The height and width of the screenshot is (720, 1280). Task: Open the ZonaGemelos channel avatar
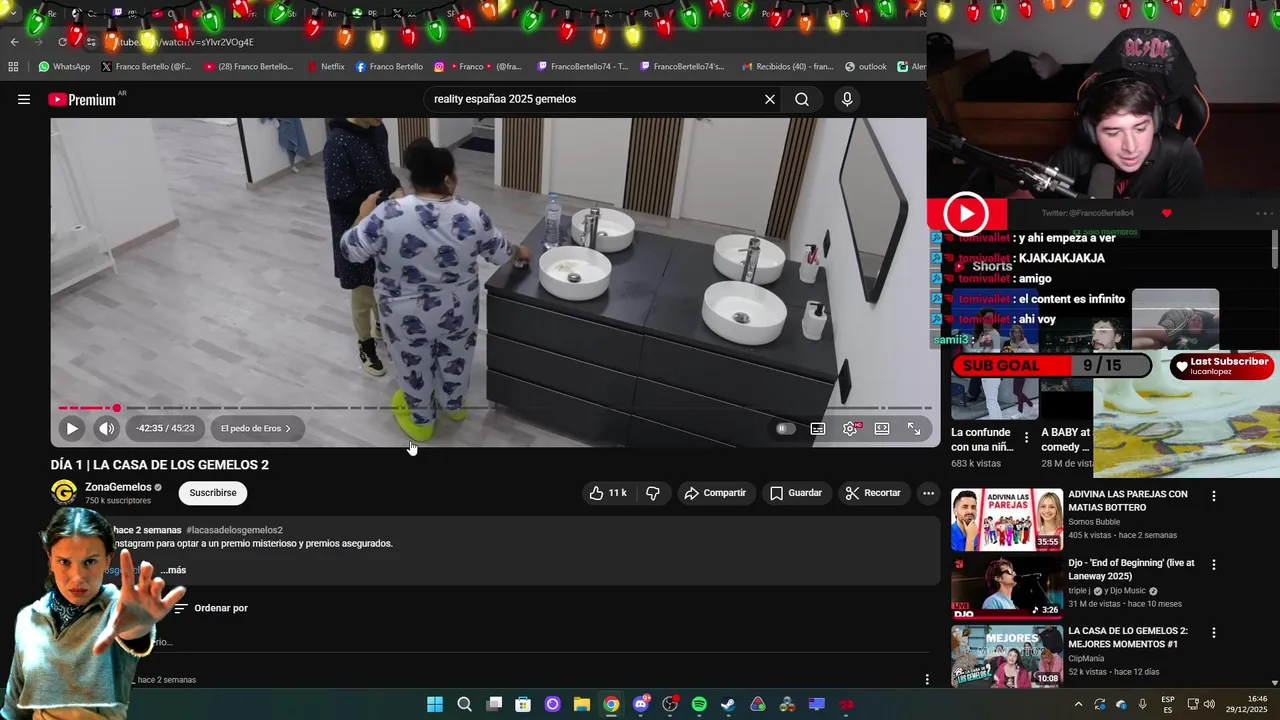coord(64,492)
